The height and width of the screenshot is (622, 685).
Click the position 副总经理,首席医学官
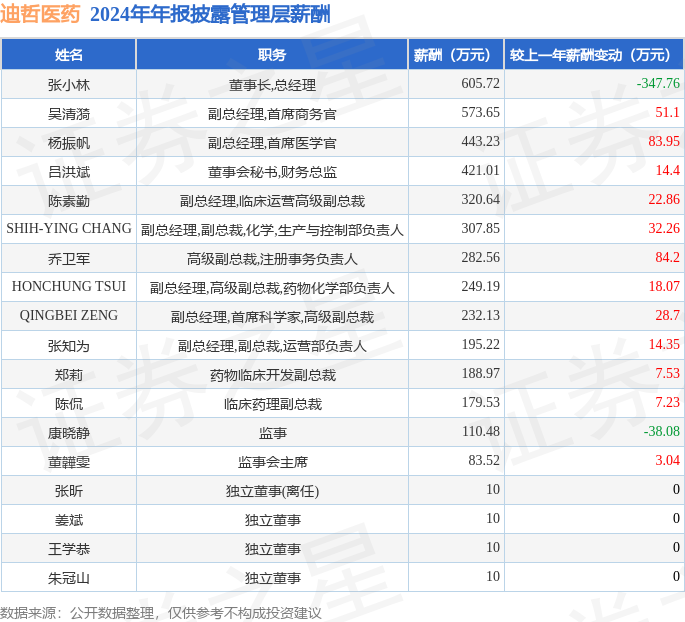pyautogui.click(x=272, y=143)
